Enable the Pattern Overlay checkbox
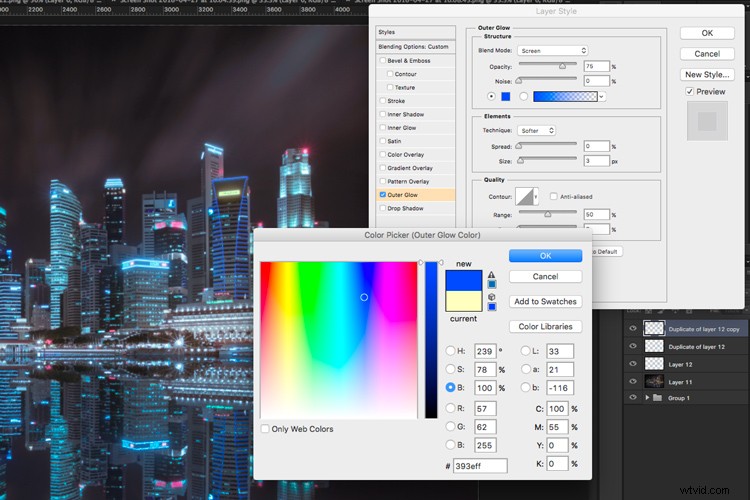Viewport: 750px width, 500px height. tap(383, 181)
